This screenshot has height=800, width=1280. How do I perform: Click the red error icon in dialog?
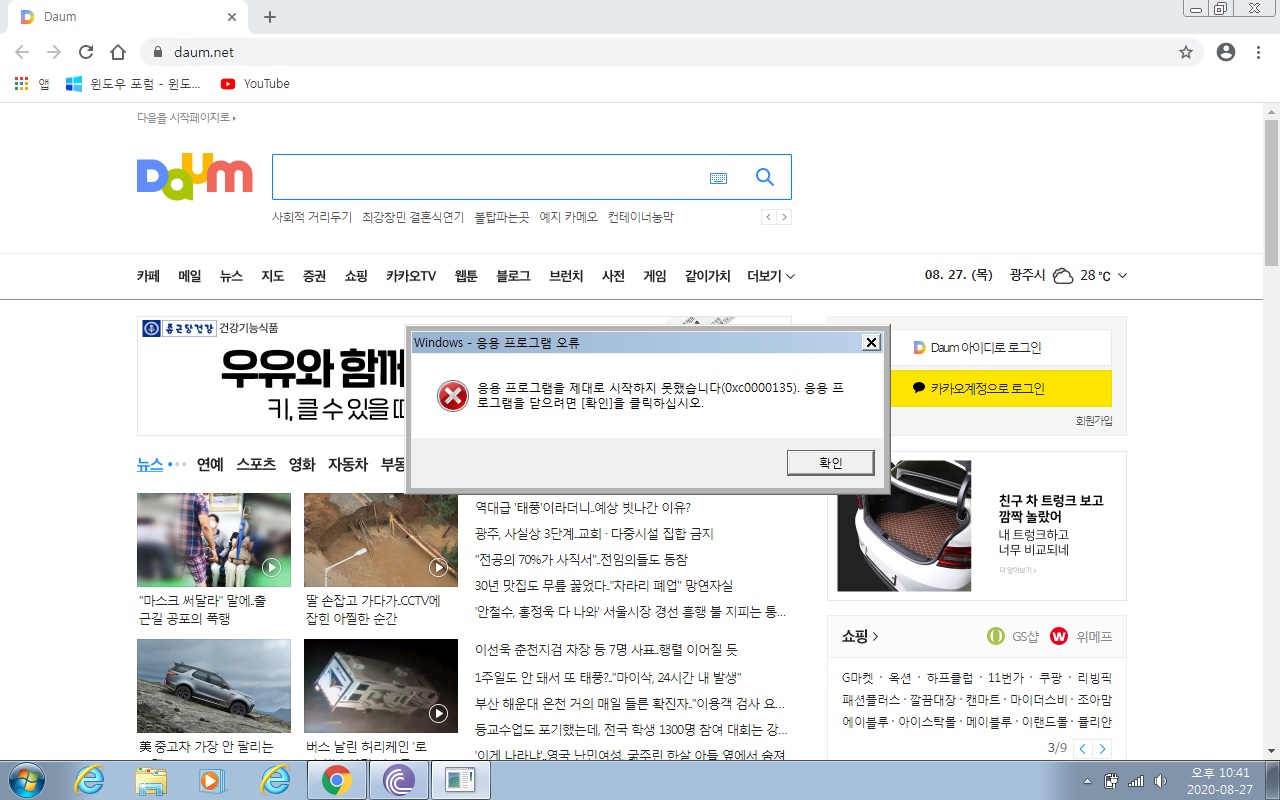click(x=453, y=397)
